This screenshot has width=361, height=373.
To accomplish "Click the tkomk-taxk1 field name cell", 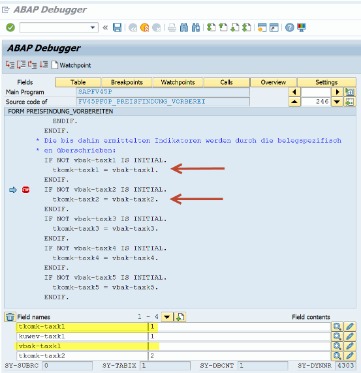I will [82, 327].
